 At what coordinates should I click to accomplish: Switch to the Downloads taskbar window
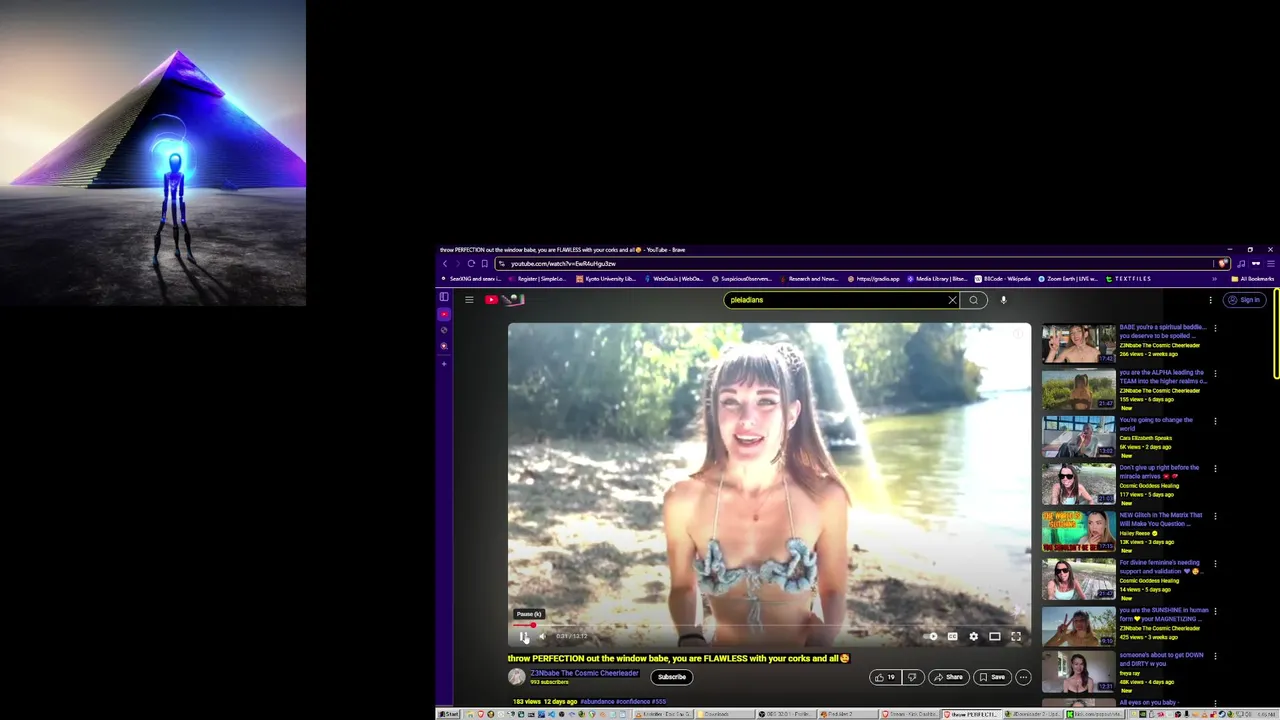pos(723,714)
